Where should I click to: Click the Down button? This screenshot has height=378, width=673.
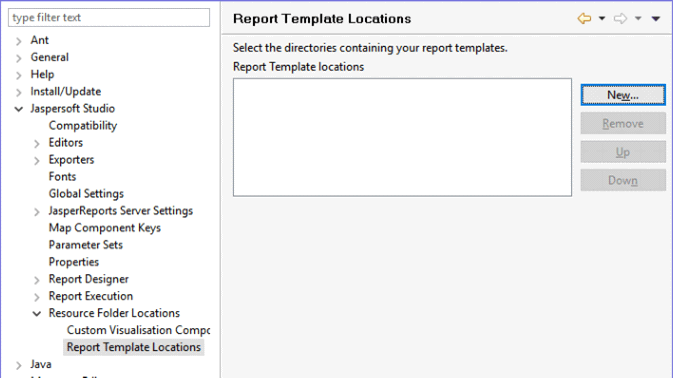tap(623, 180)
